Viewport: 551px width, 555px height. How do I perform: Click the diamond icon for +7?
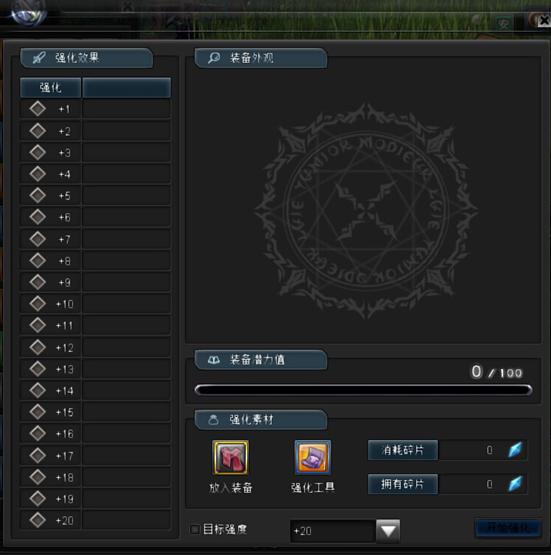(x=38, y=239)
